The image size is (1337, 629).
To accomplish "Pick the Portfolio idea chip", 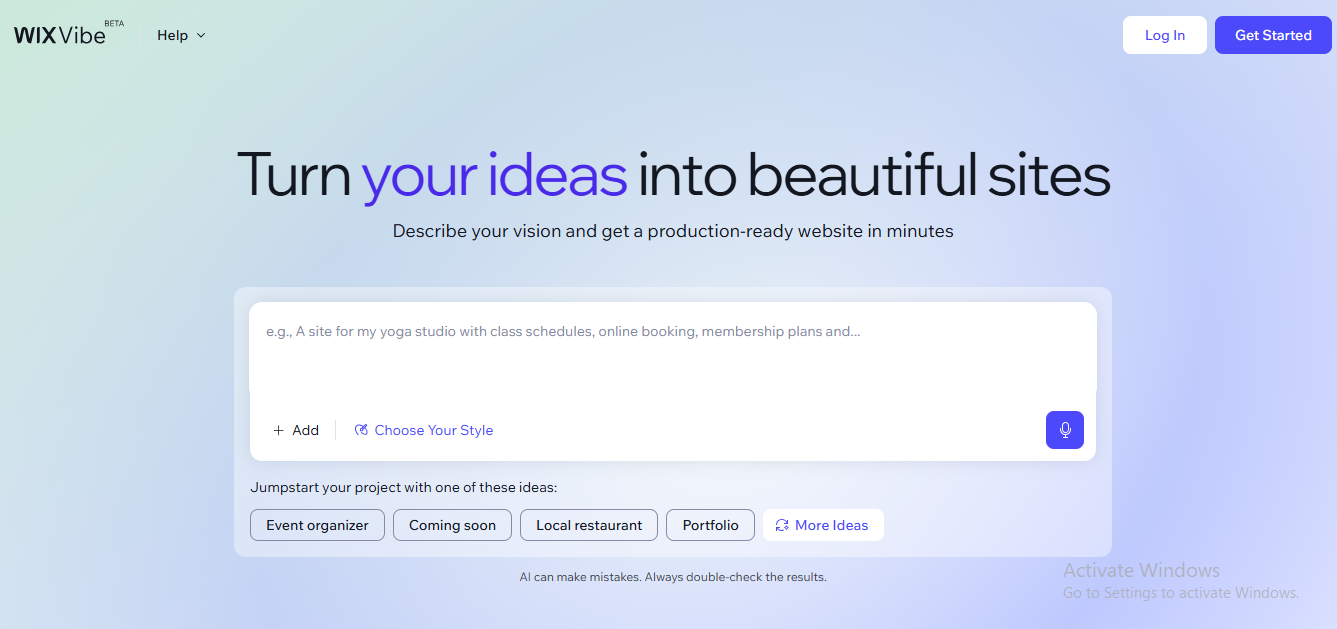I will pyautogui.click(x=710, y=525).
